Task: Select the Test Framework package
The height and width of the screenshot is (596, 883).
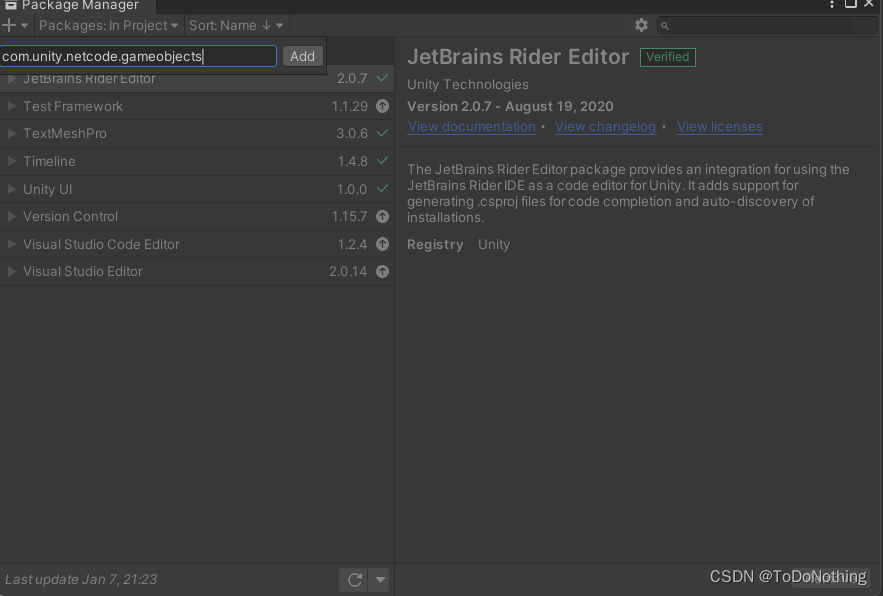Action: (x=197, y=106)
